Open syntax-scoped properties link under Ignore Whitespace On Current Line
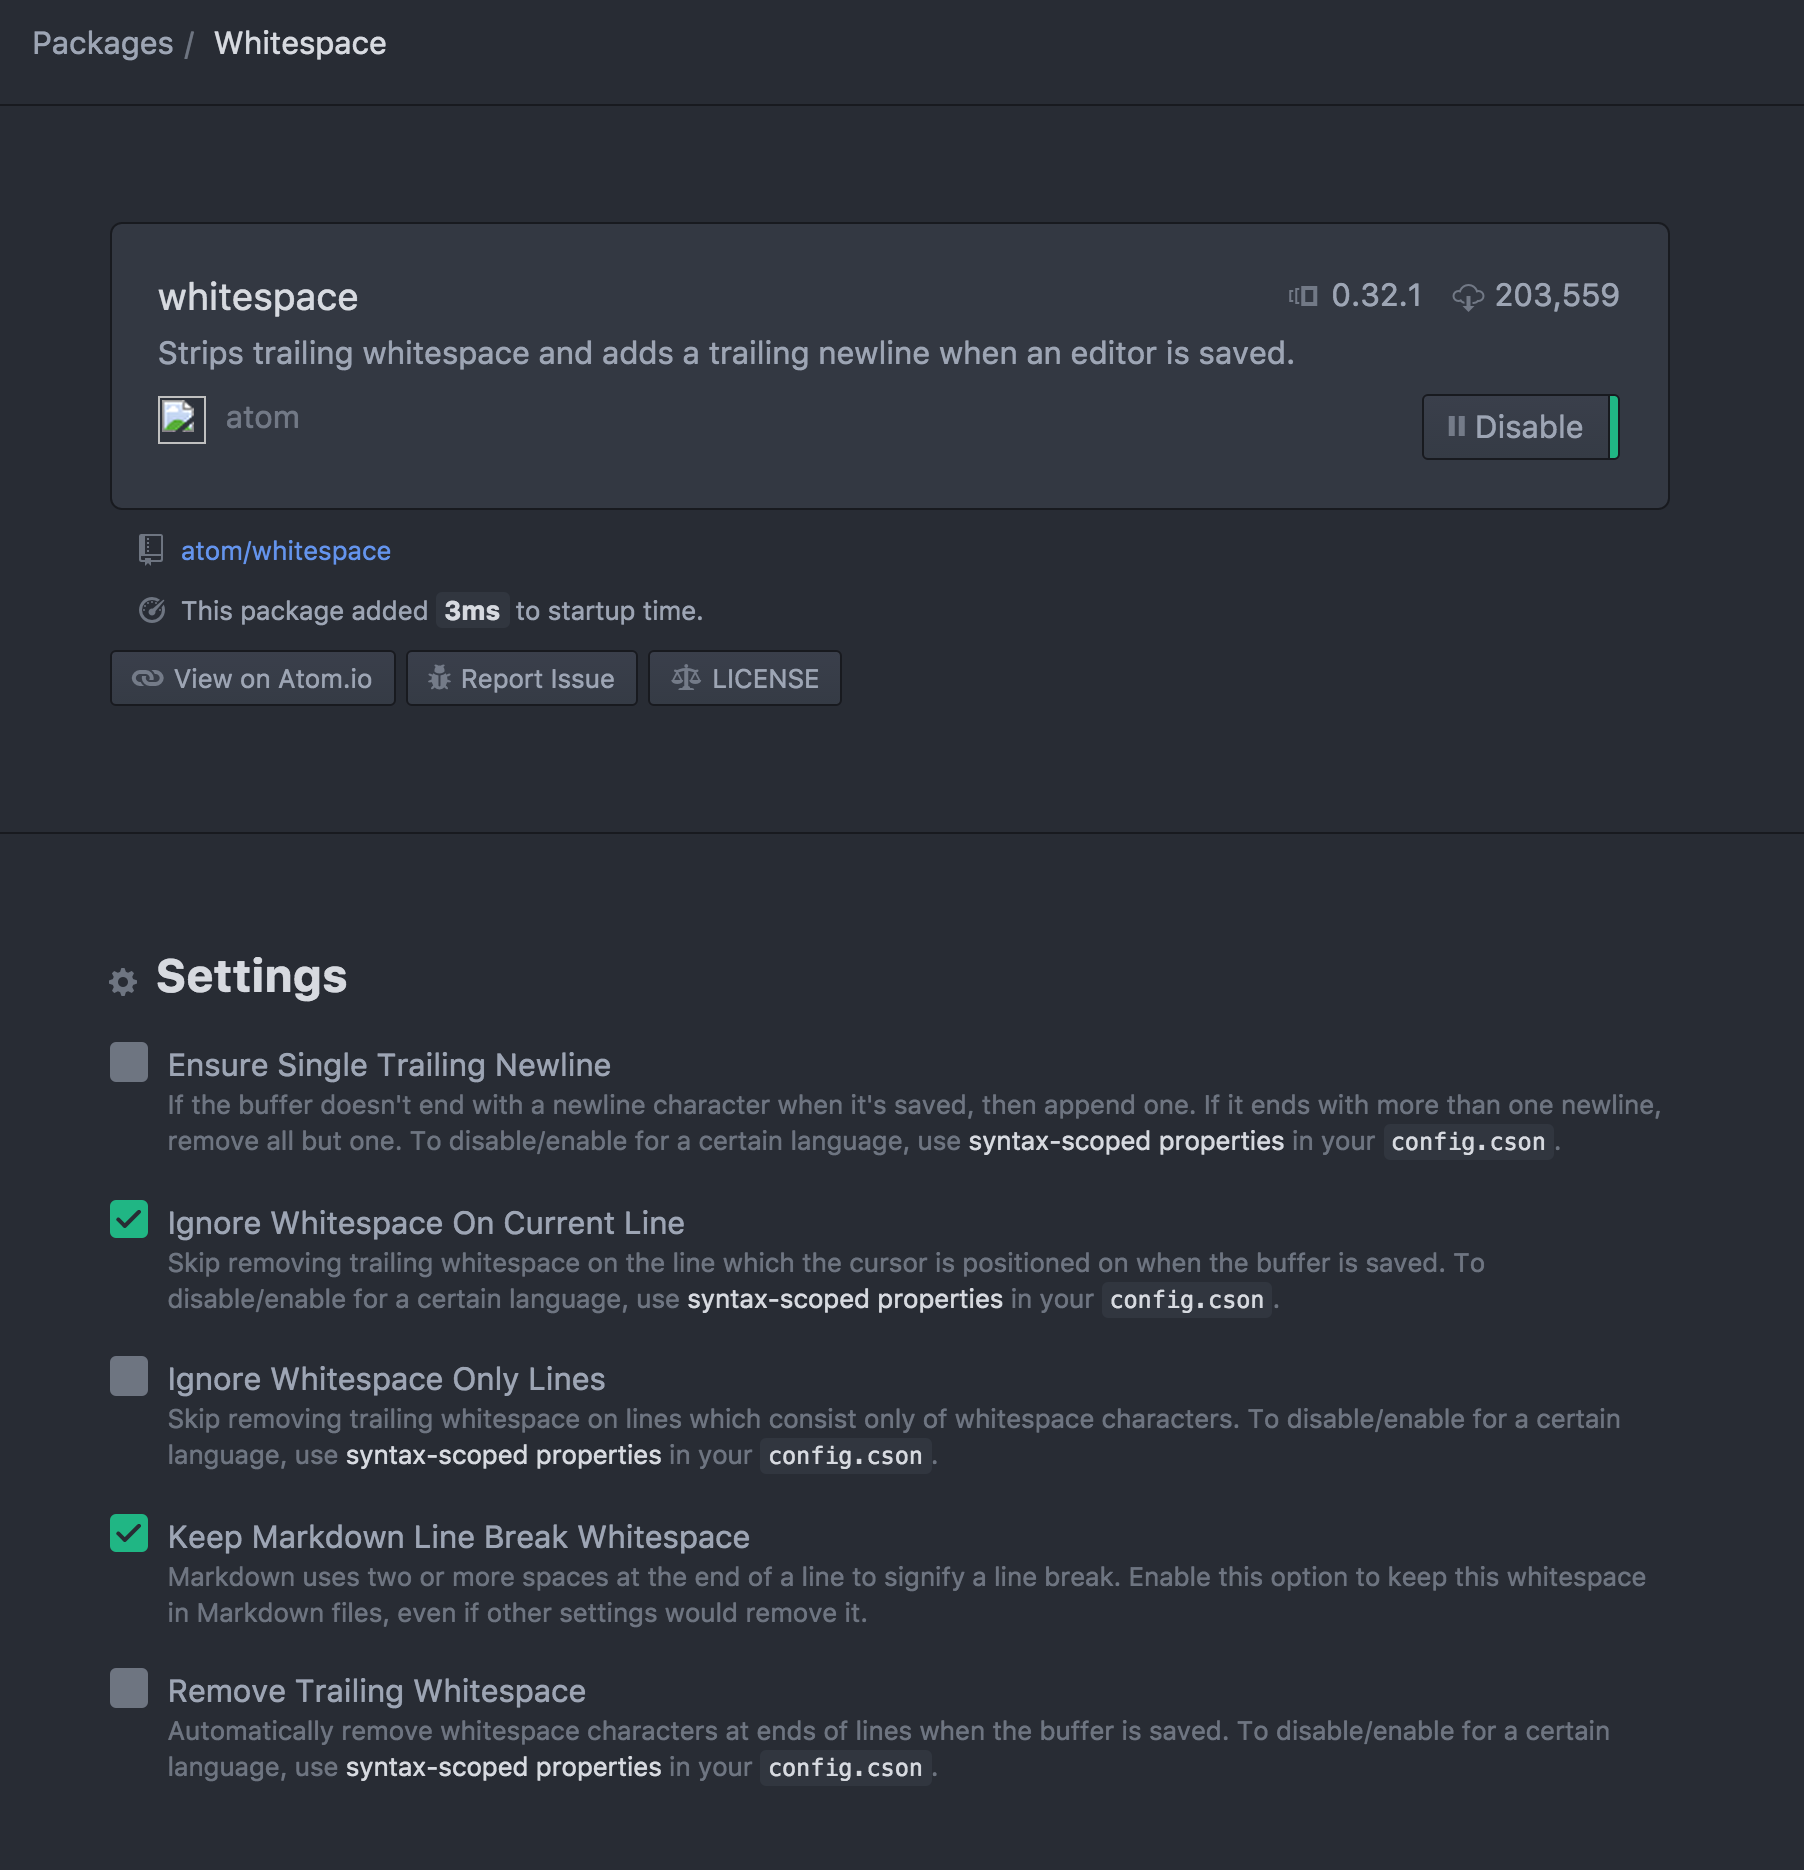The image size is (1804, 1870). pyautogui.click(x=845, y=1299)
